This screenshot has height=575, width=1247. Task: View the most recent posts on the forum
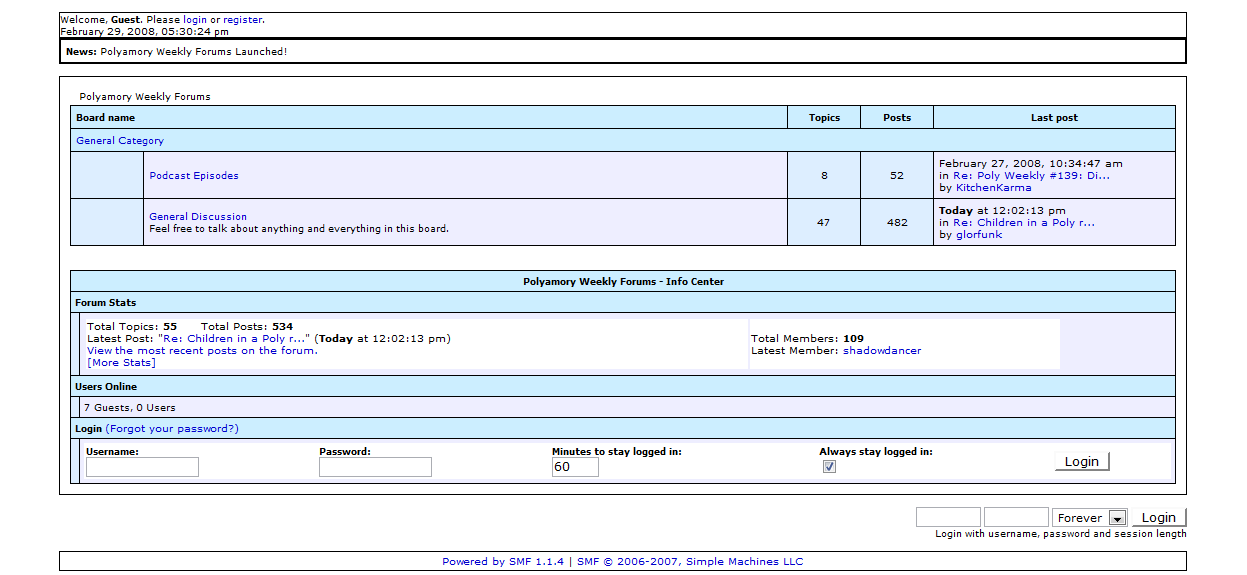202,351
